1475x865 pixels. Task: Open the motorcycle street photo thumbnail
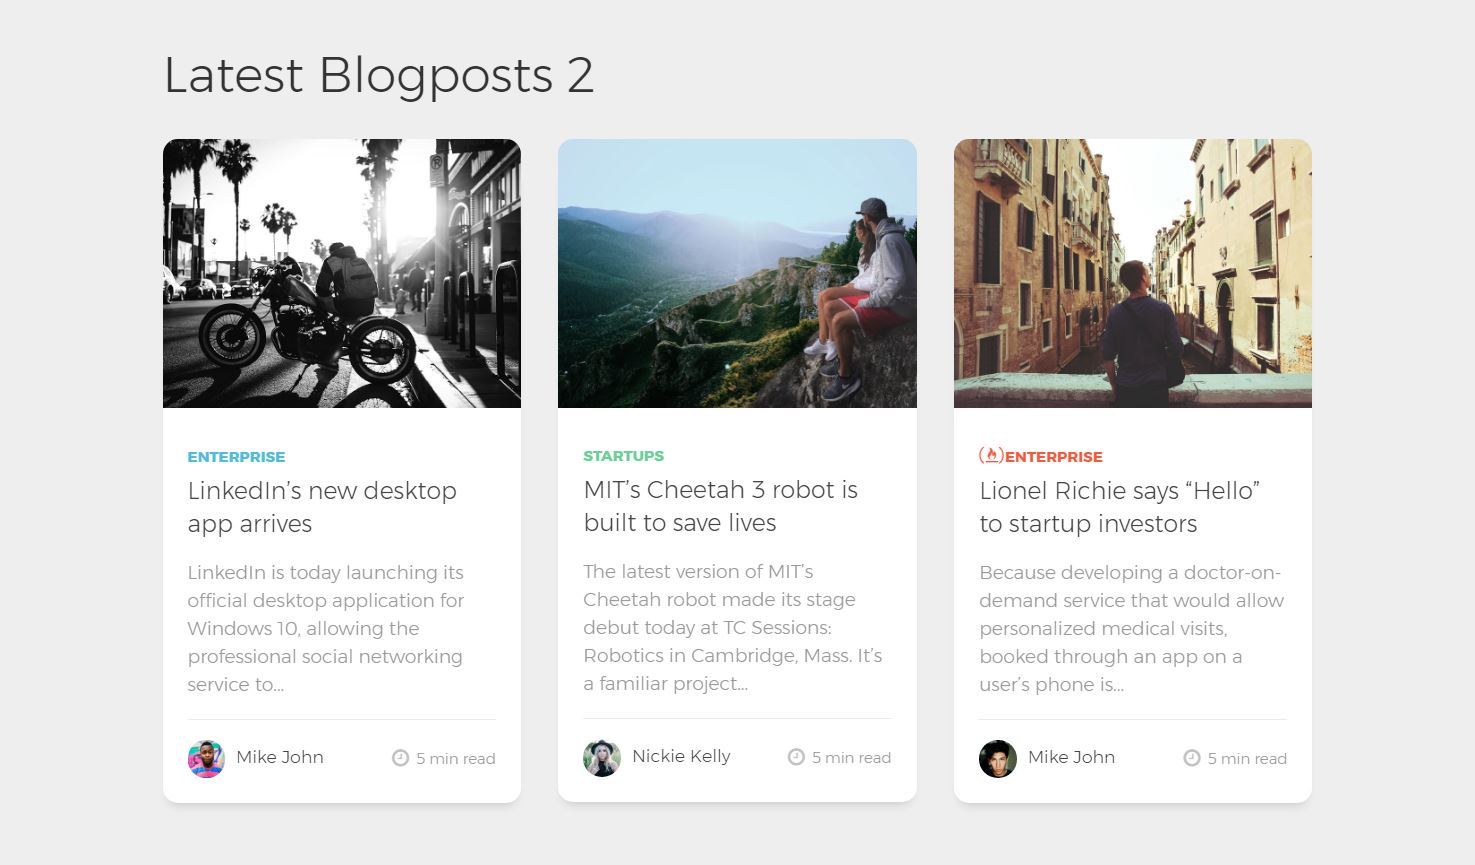(x=342, y=273)
